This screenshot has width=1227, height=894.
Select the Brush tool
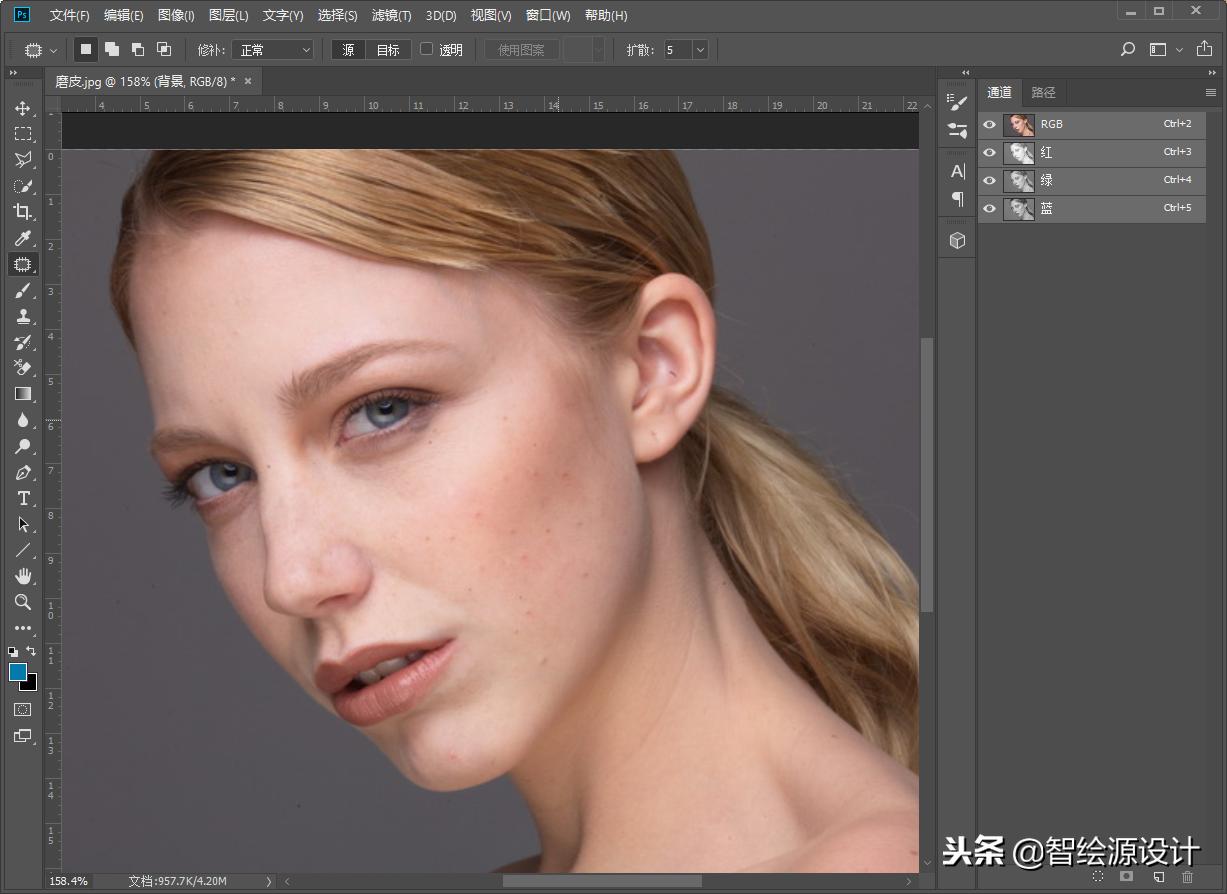[22, 291]
